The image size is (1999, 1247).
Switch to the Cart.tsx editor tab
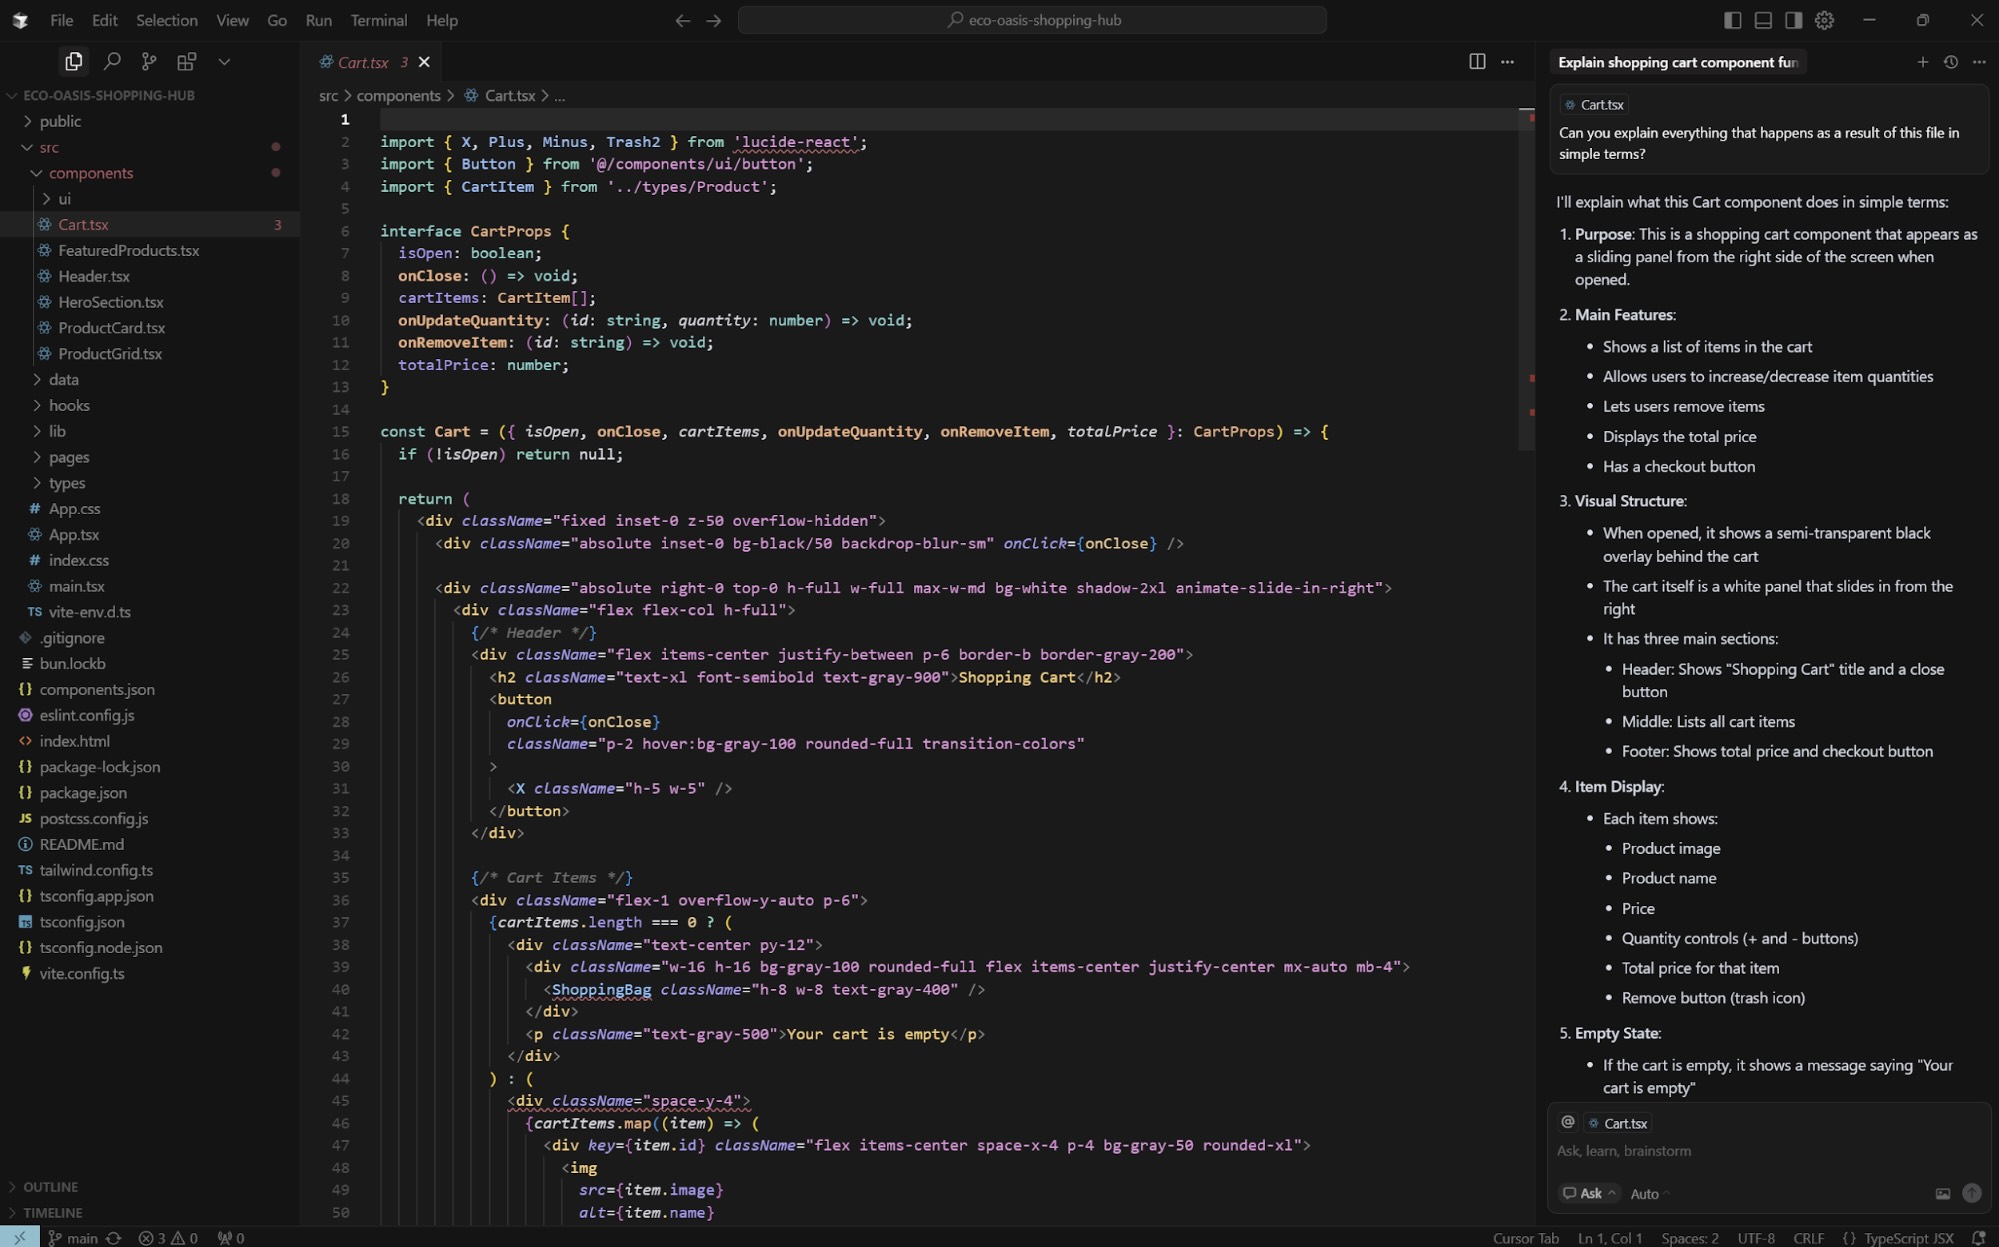[362, 62]
